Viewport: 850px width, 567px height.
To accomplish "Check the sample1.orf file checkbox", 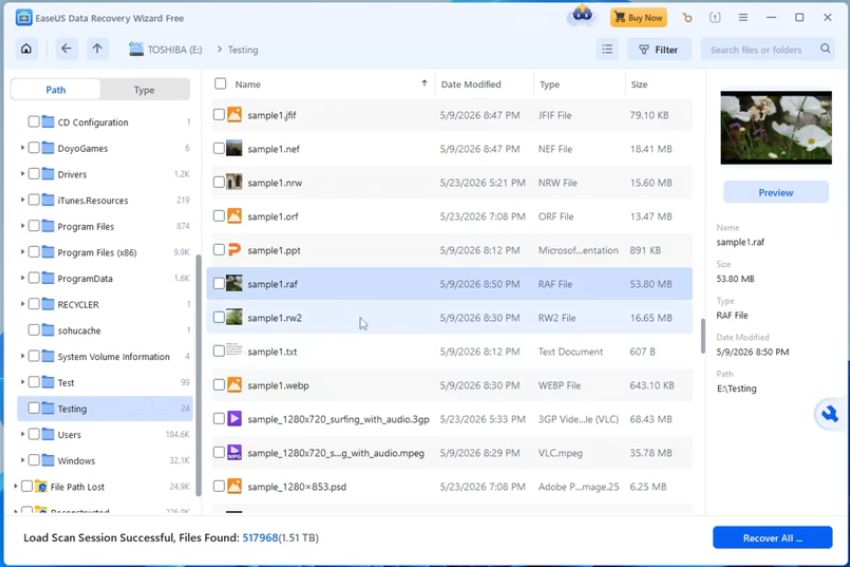I will [x=218, y=216].
